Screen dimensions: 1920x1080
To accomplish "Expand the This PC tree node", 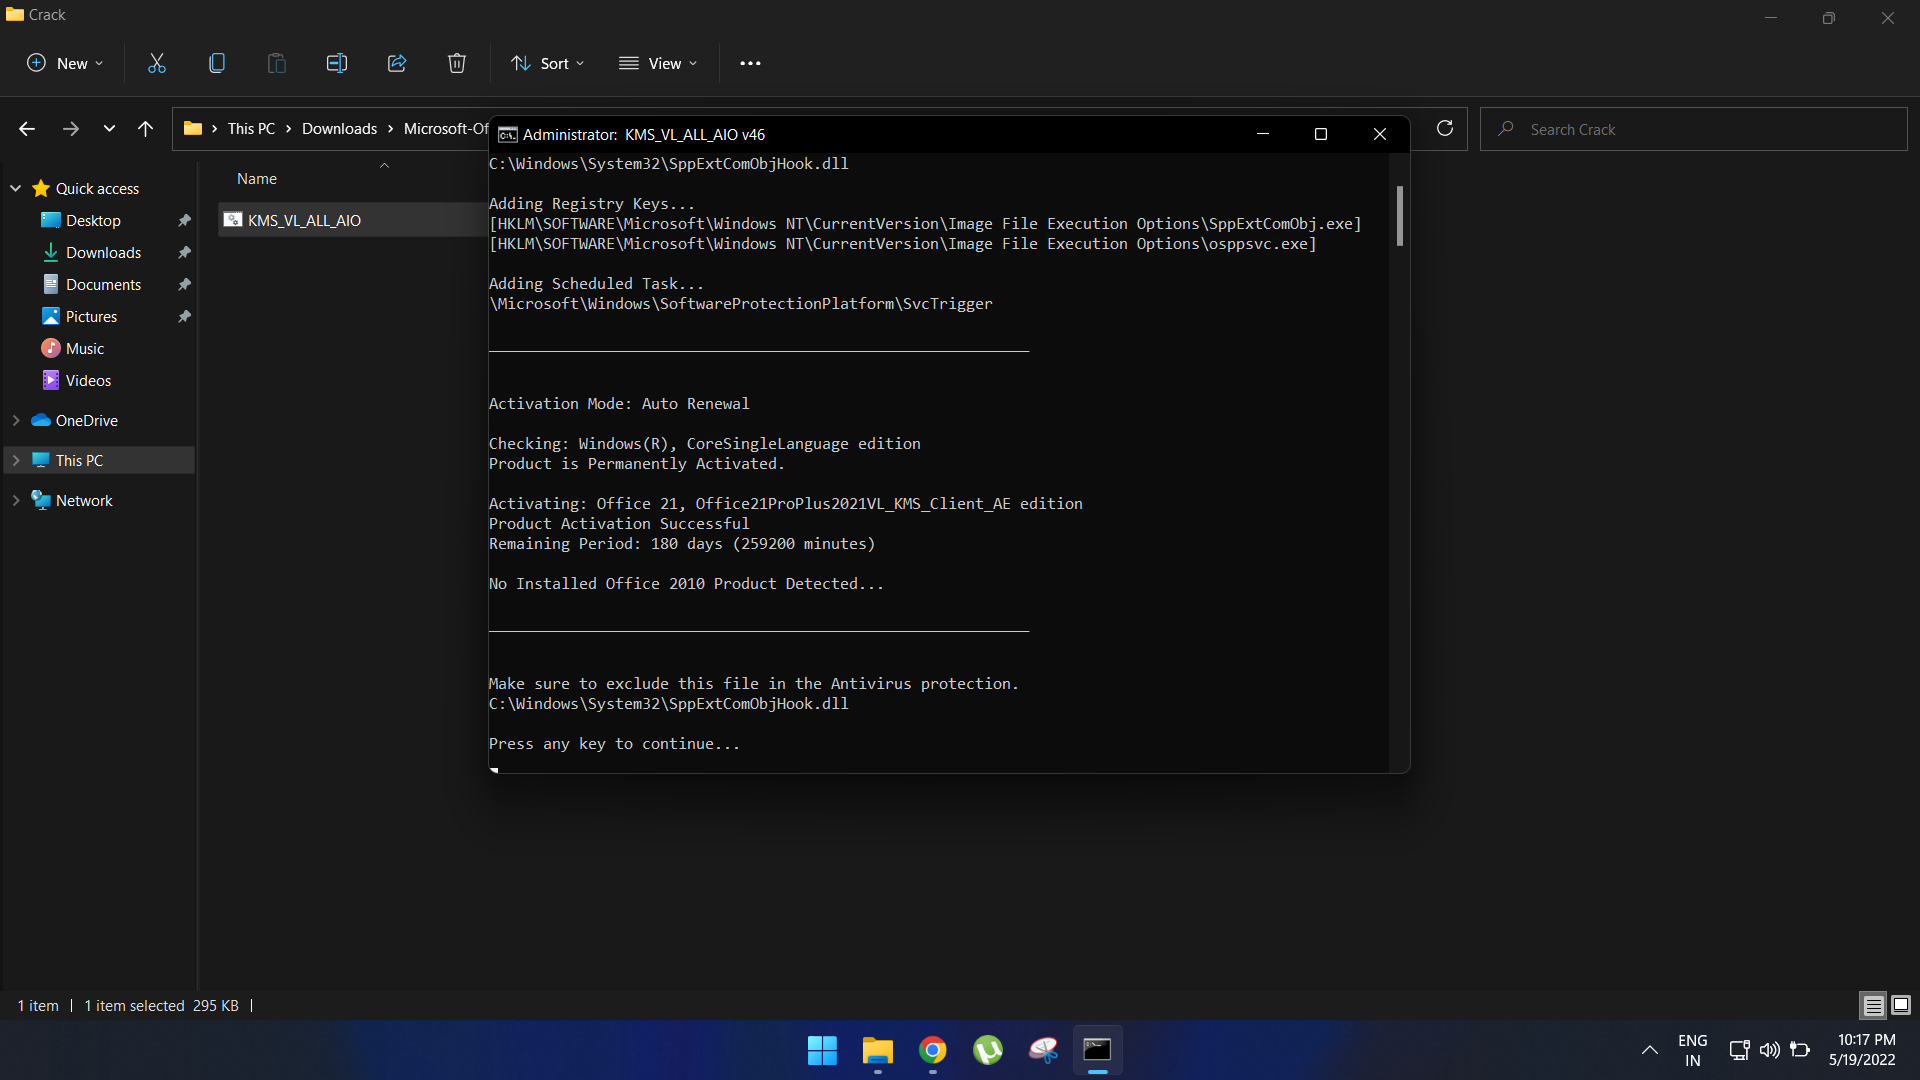I will (16, 460).
